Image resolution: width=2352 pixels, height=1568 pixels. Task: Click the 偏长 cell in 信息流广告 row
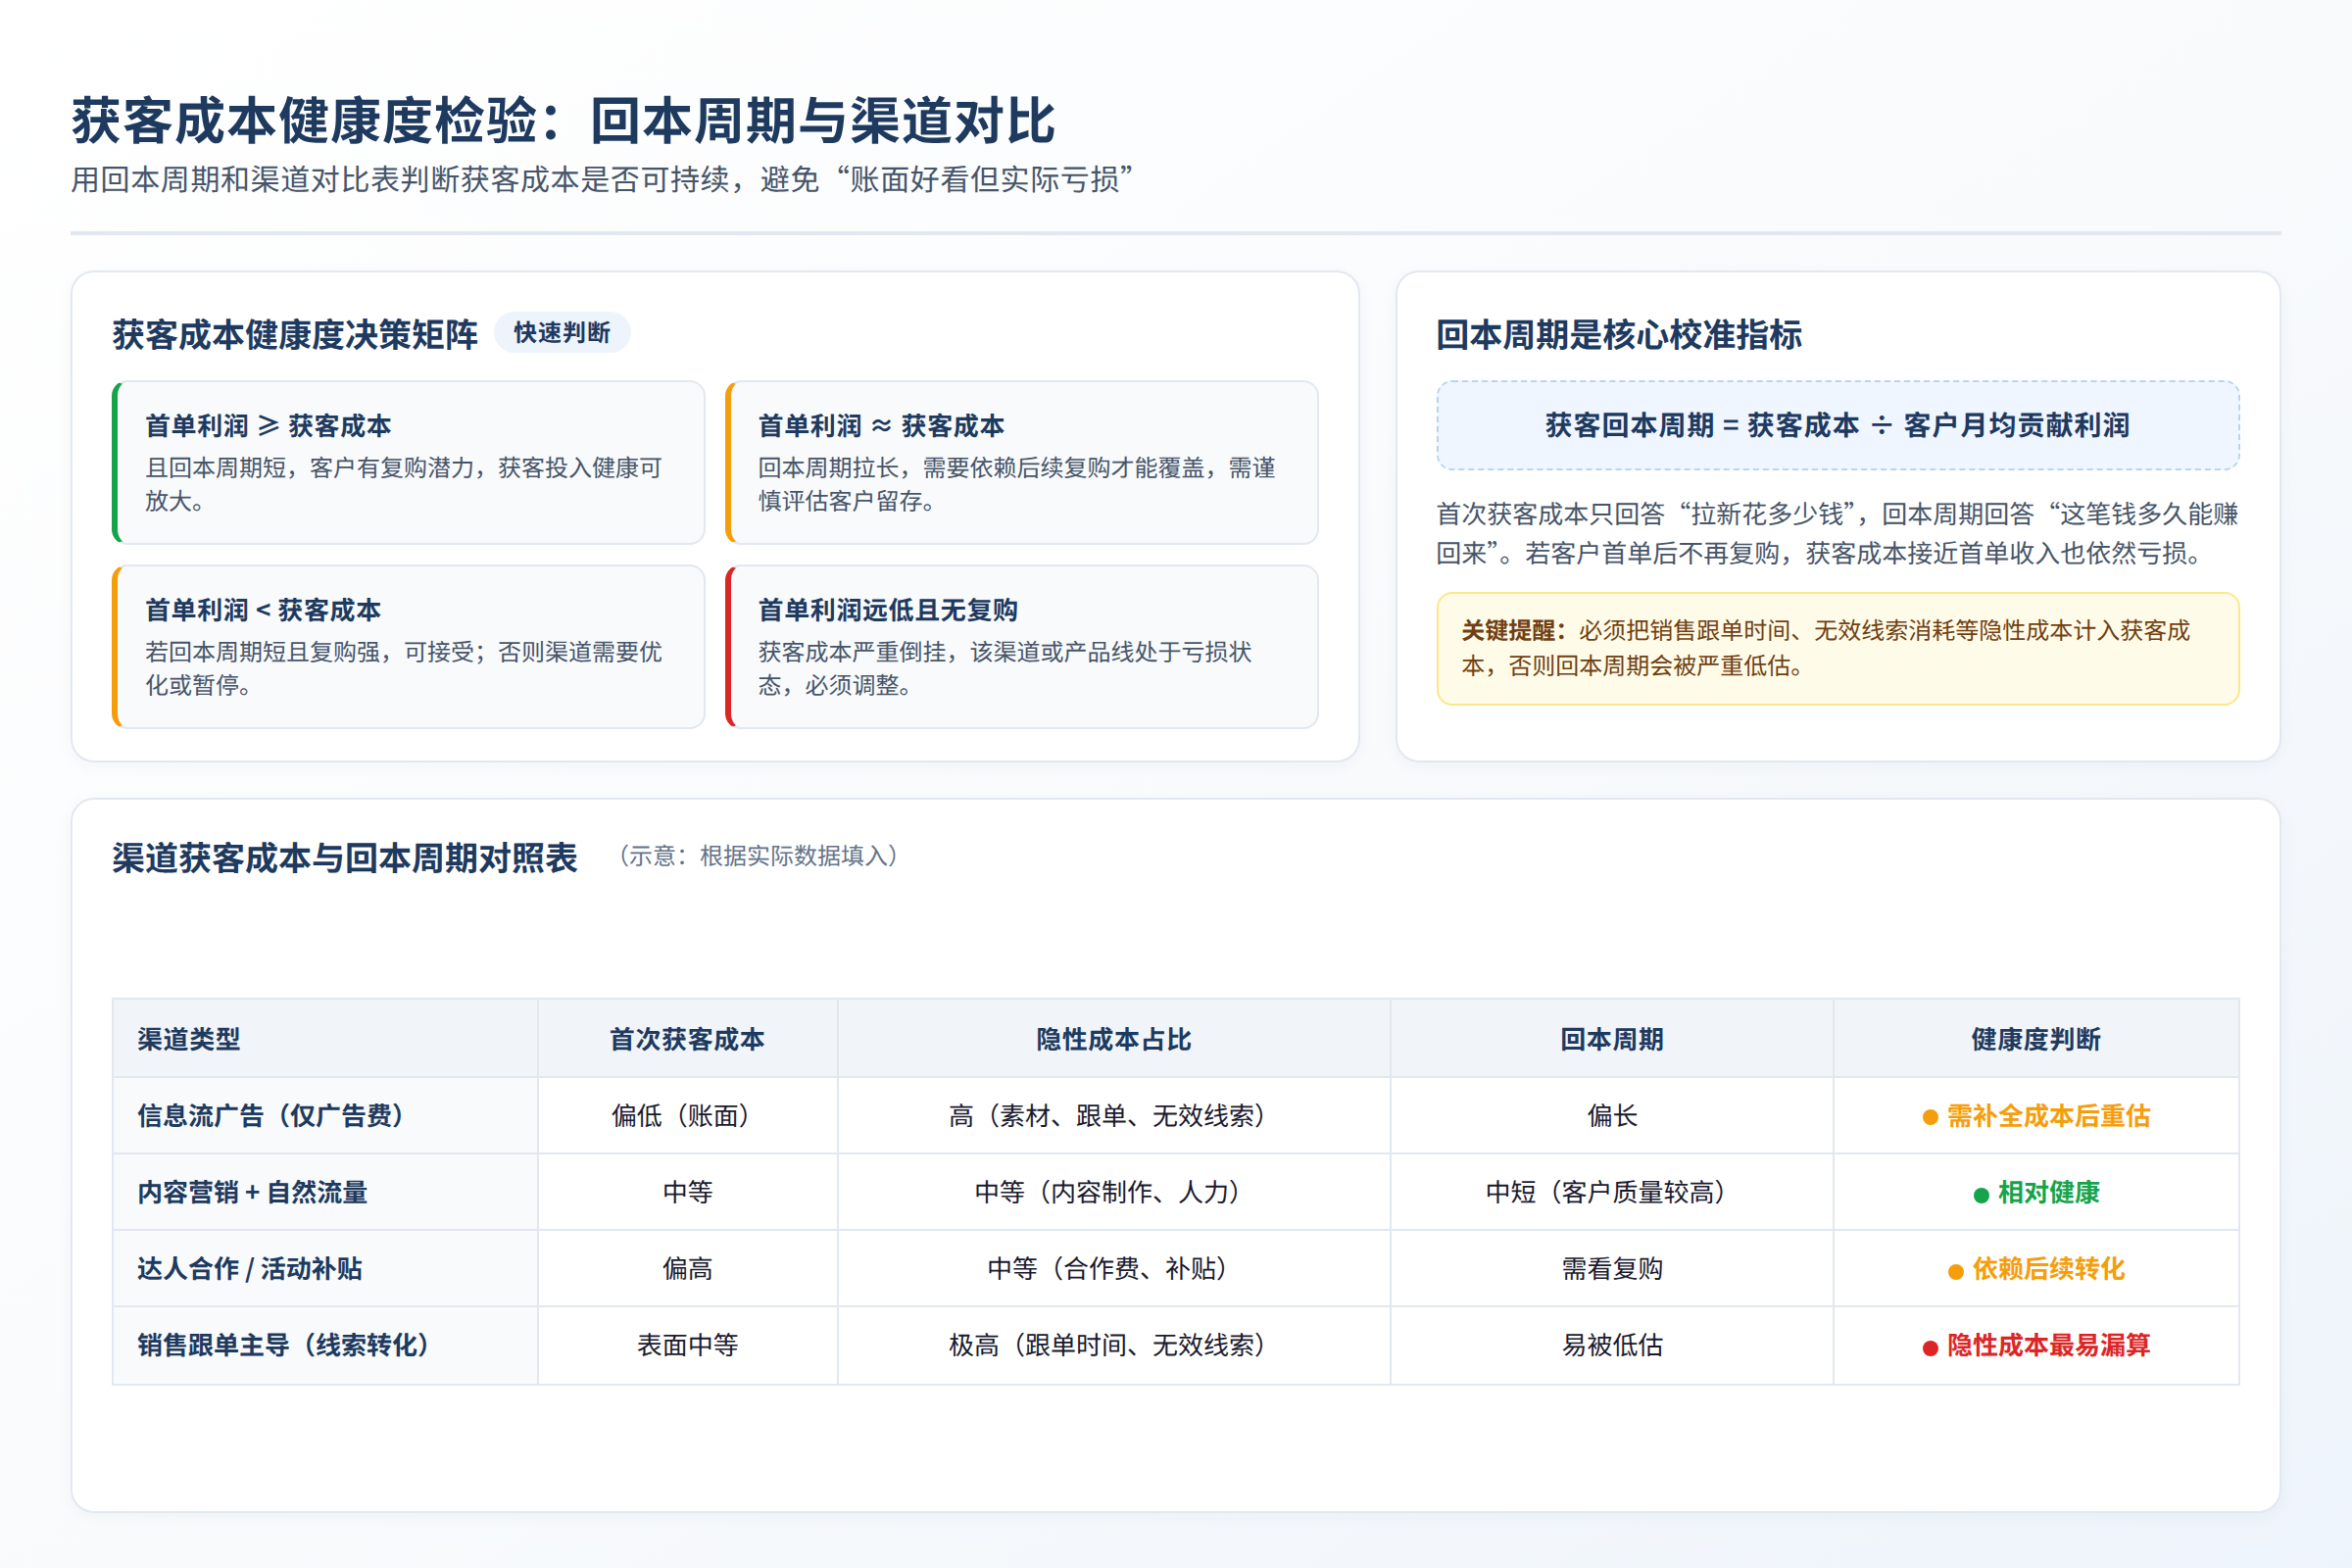pyautogui.click(x=1612, y=1116)
